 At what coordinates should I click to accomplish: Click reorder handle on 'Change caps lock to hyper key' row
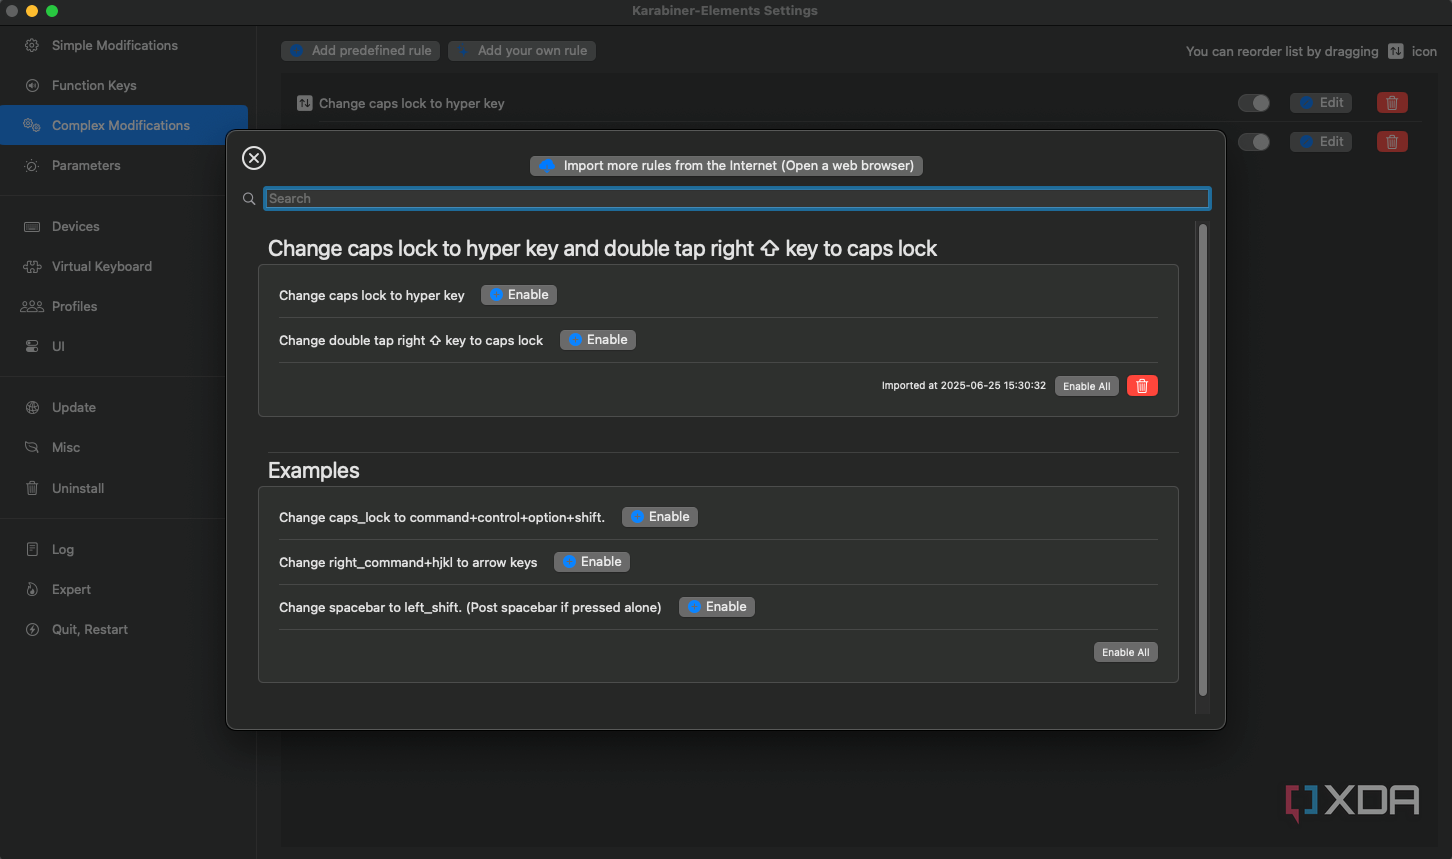pos(305,103)
